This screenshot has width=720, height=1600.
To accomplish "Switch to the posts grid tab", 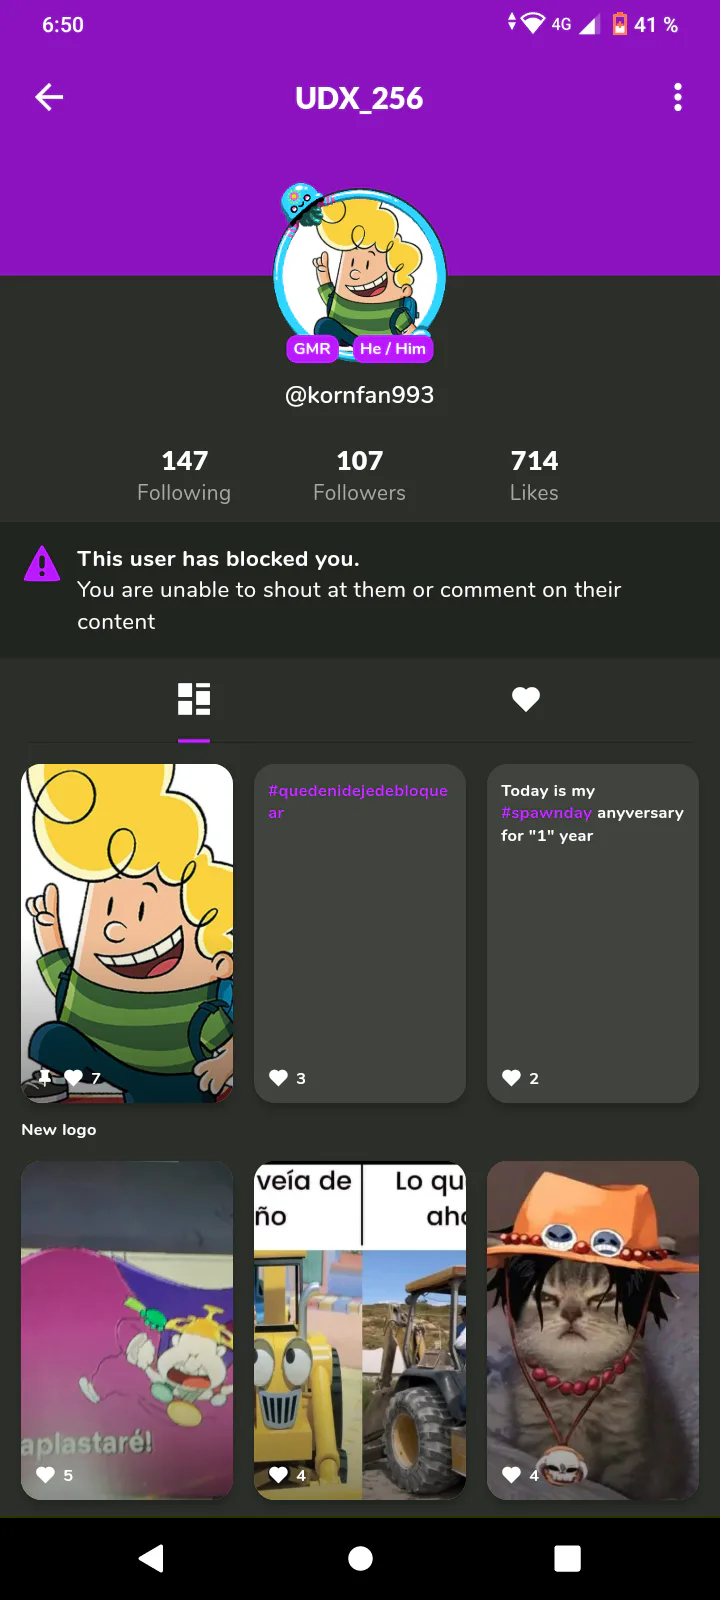I will (x=194, y=699).
